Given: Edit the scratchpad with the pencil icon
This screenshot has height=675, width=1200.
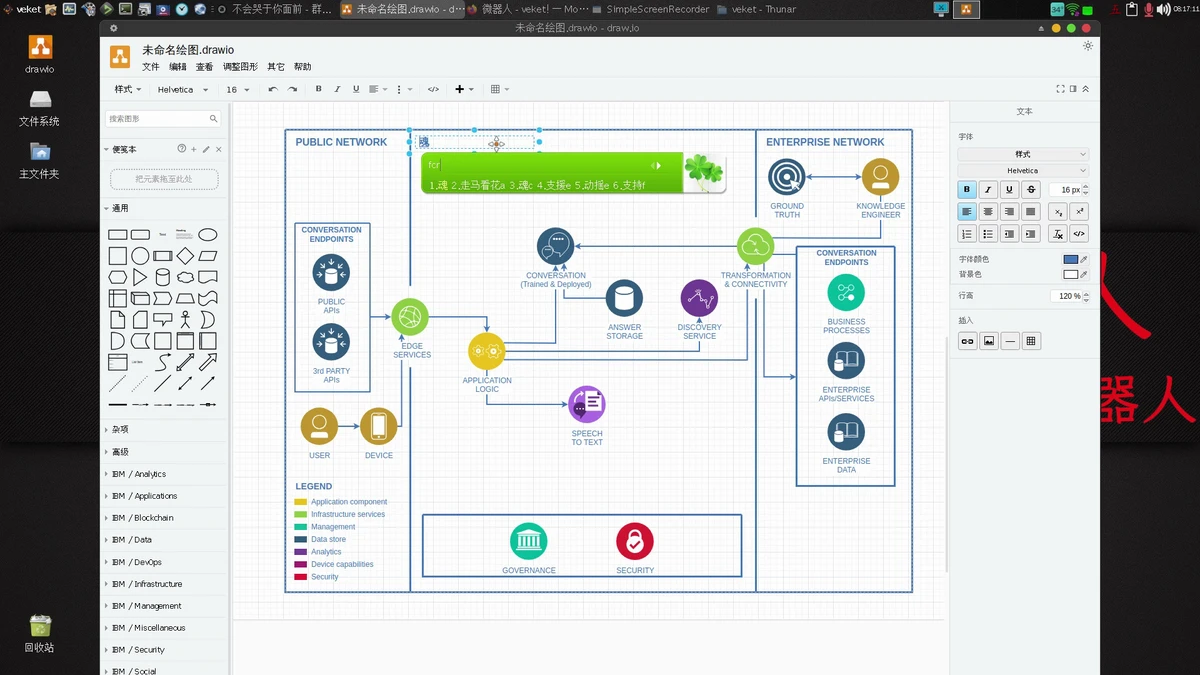Looking at the screenshot, I should coord(206,149).
